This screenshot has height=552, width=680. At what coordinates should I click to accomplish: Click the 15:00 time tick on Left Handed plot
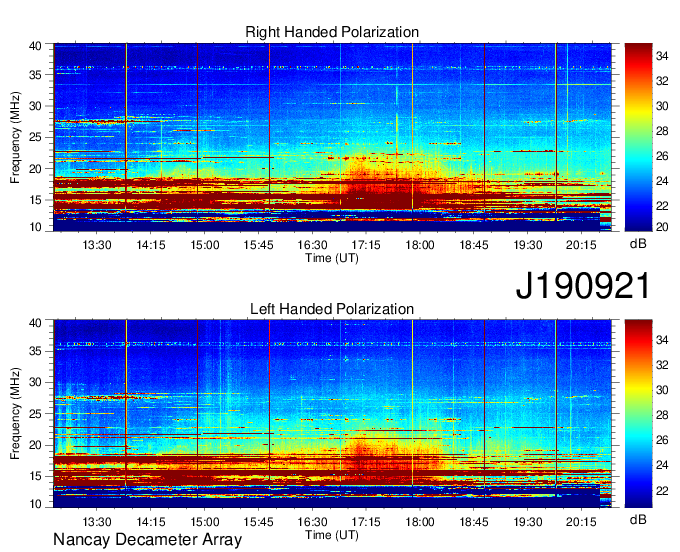click(x=204, y=522)
